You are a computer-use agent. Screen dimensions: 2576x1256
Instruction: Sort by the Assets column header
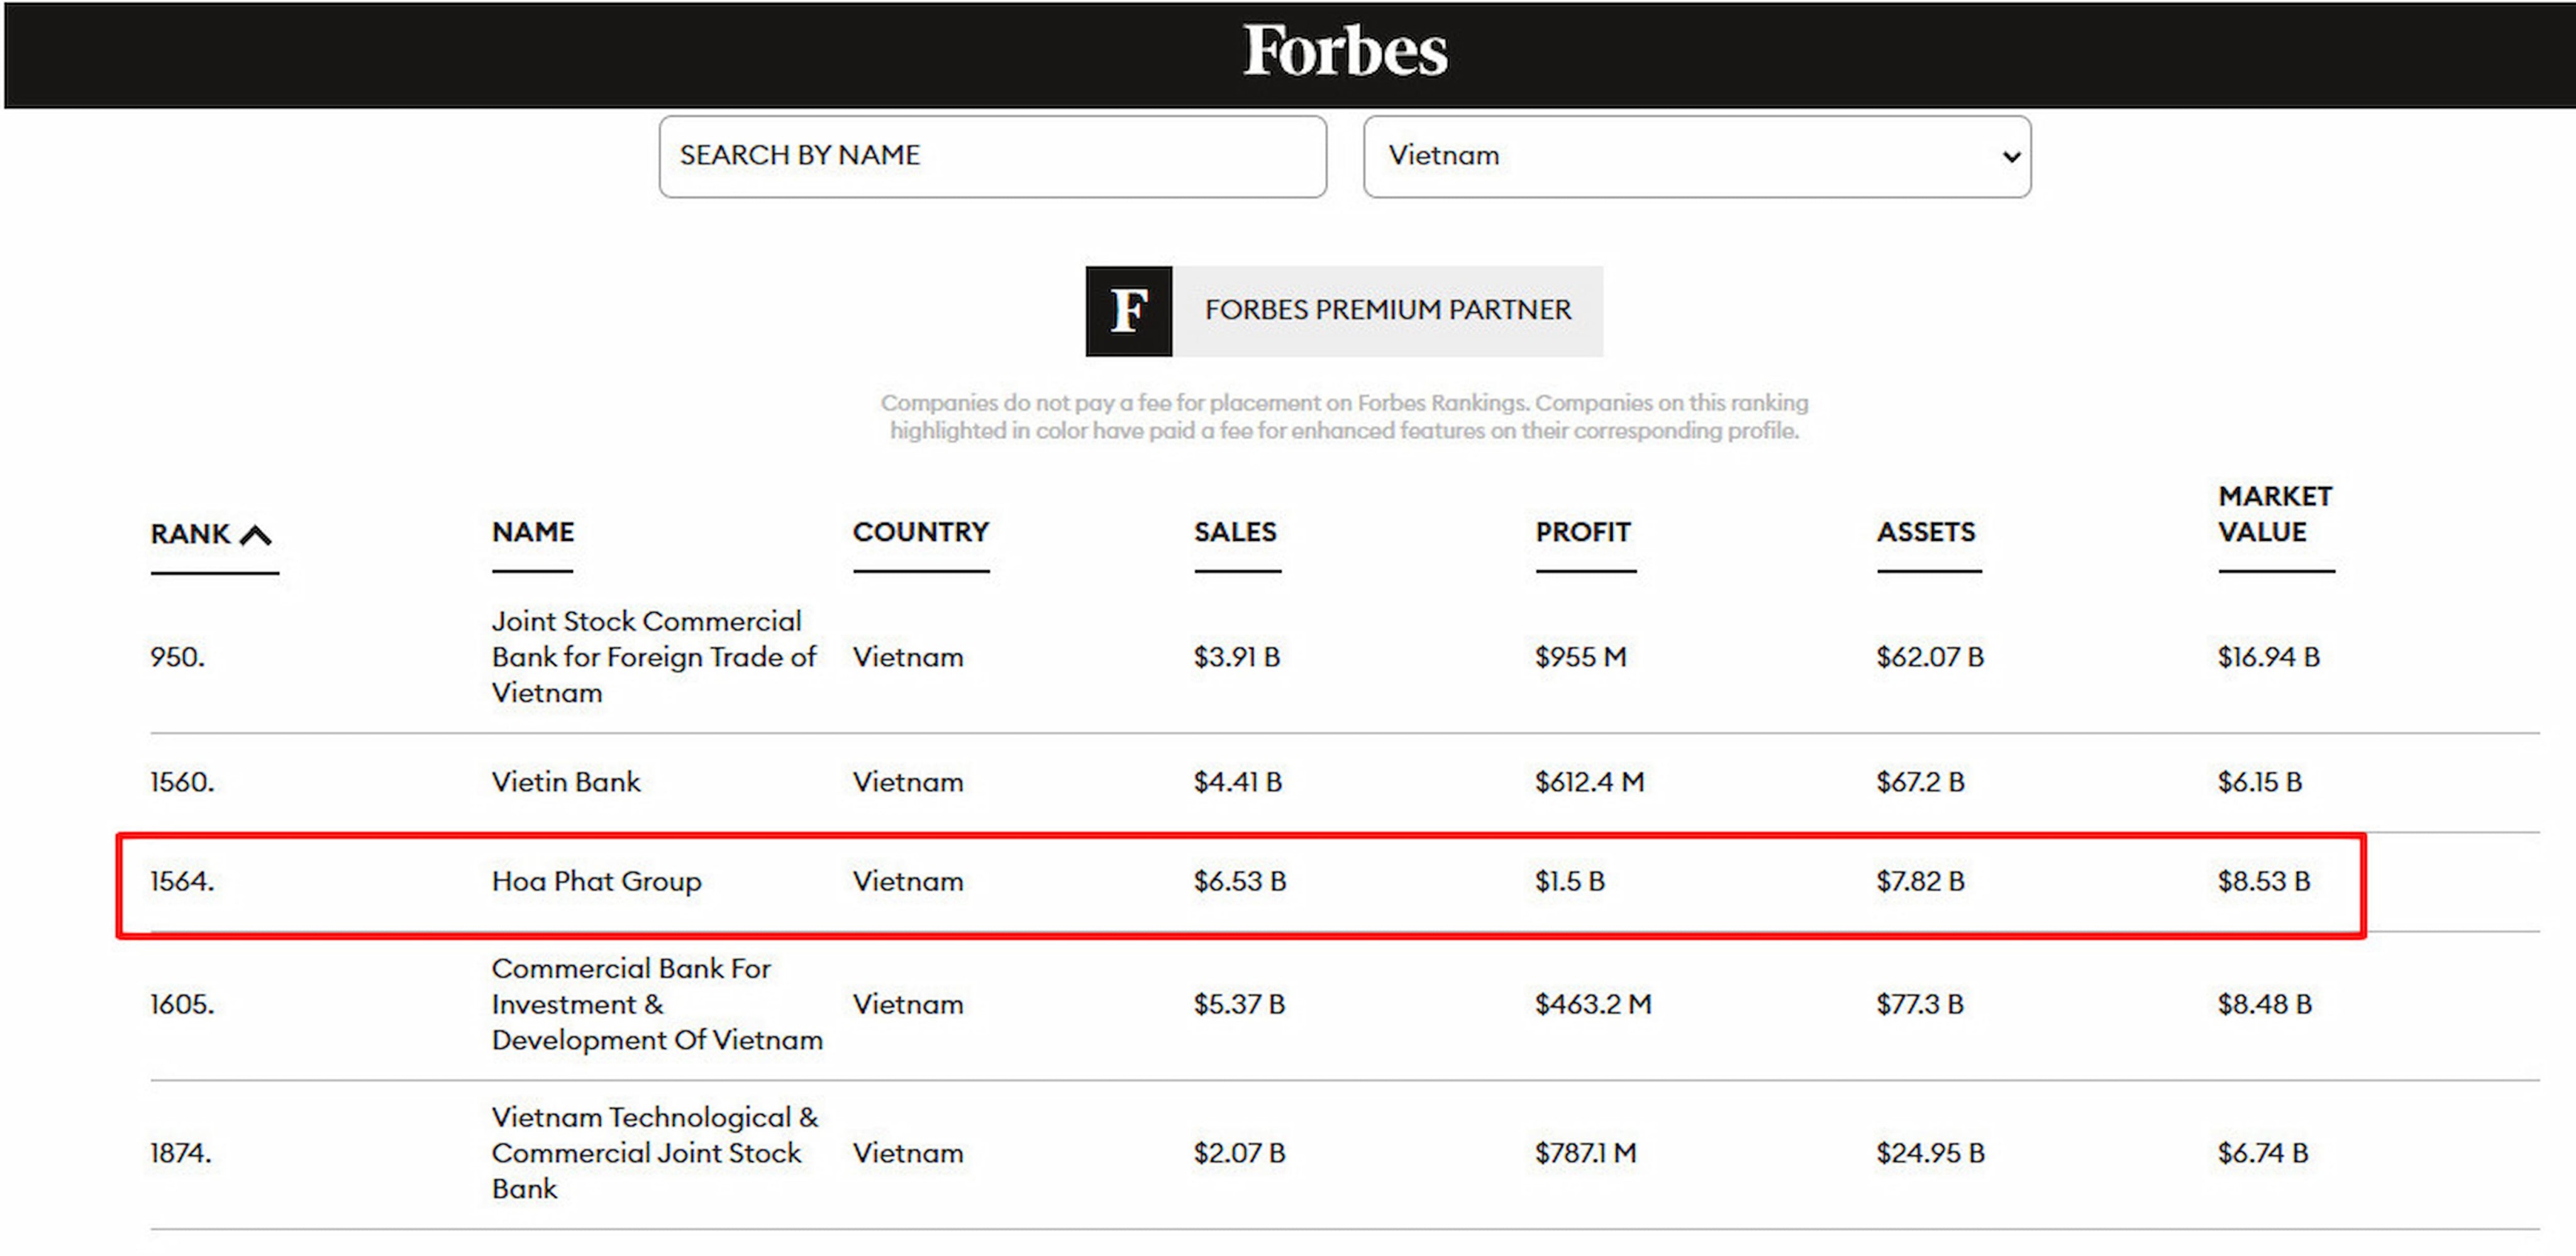(1926, 532)
